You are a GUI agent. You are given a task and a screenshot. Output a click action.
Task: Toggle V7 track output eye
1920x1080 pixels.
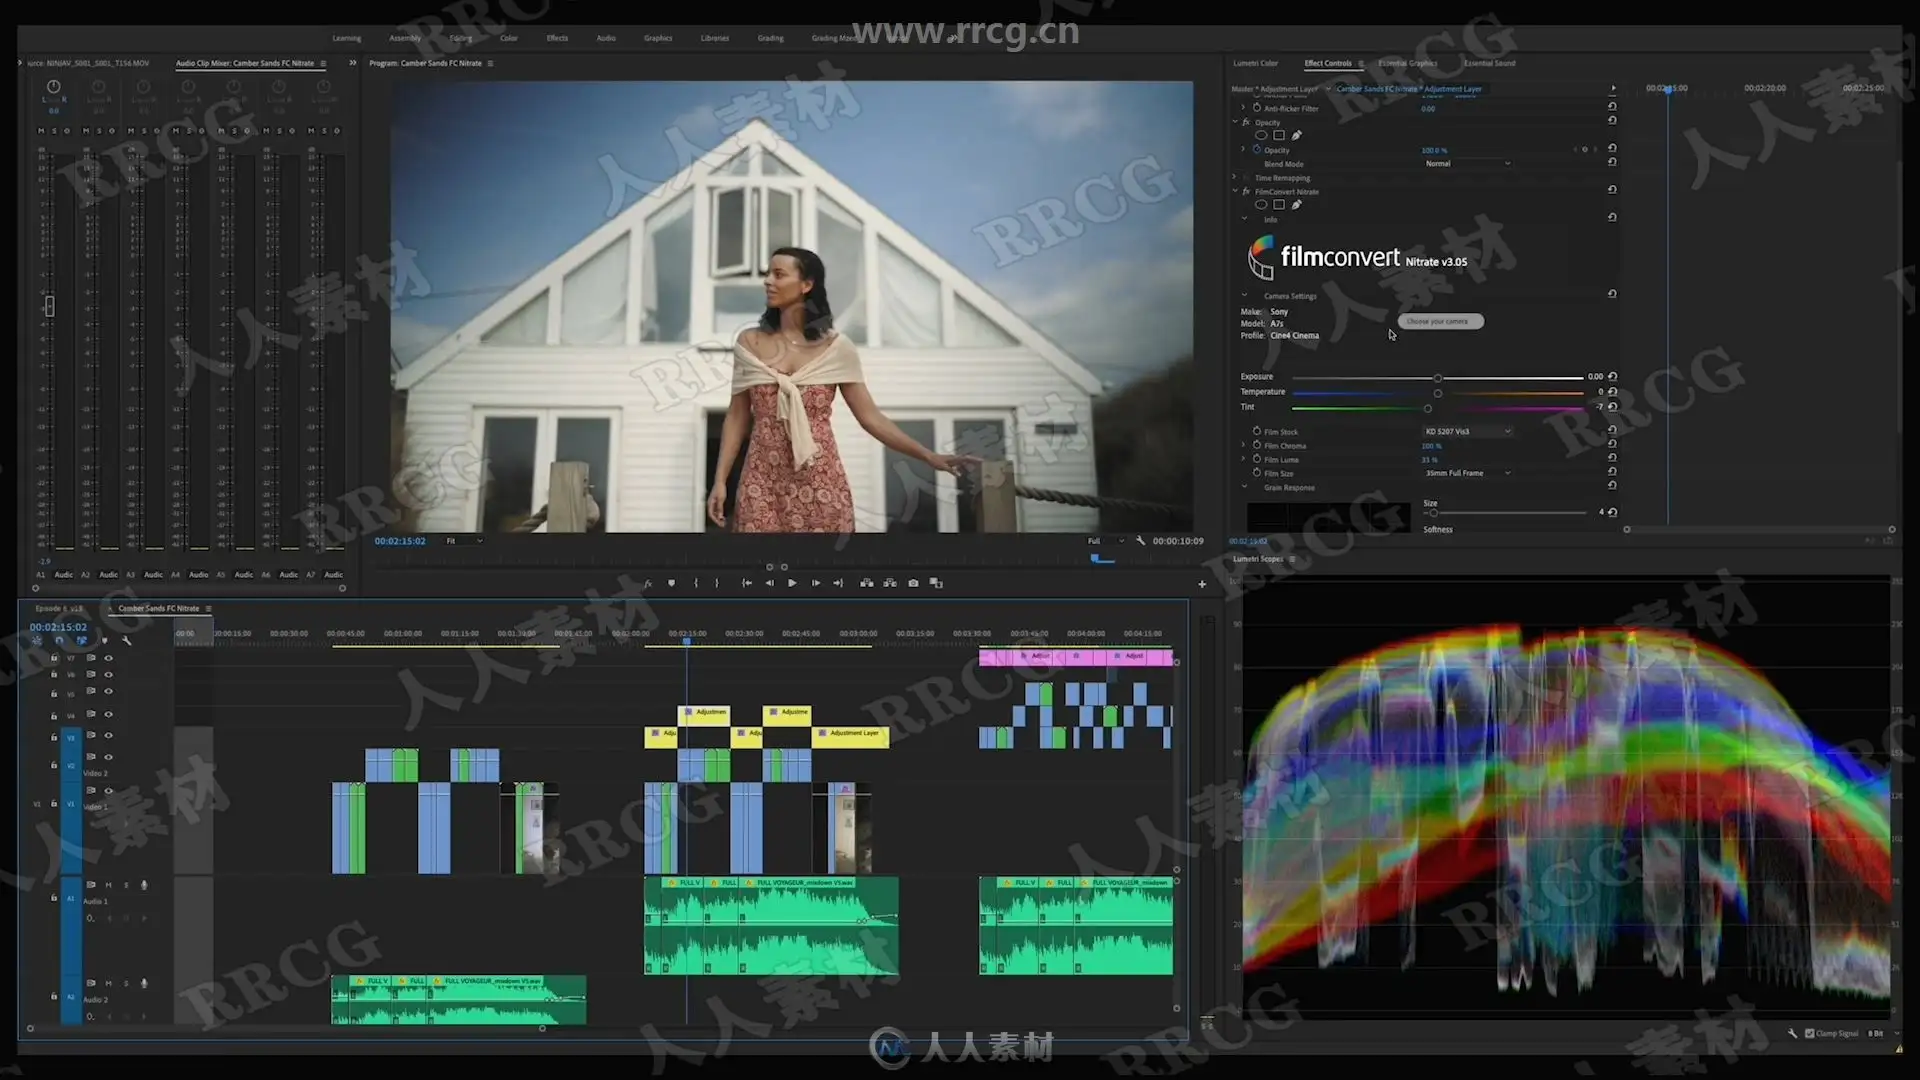(109, 658)
